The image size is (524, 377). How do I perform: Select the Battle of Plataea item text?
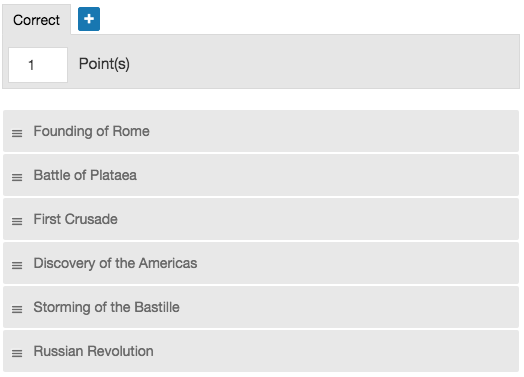pyautogui.click(x=85, y=175)
